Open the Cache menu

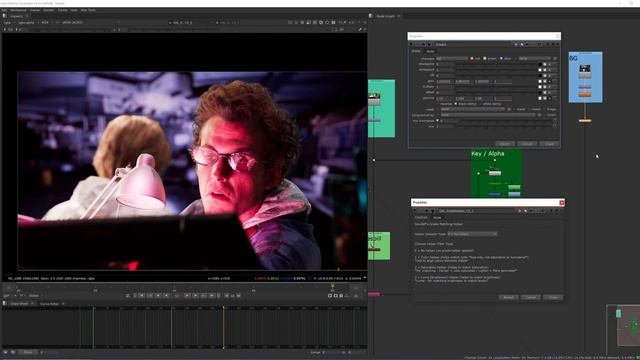tap(62, 10)
